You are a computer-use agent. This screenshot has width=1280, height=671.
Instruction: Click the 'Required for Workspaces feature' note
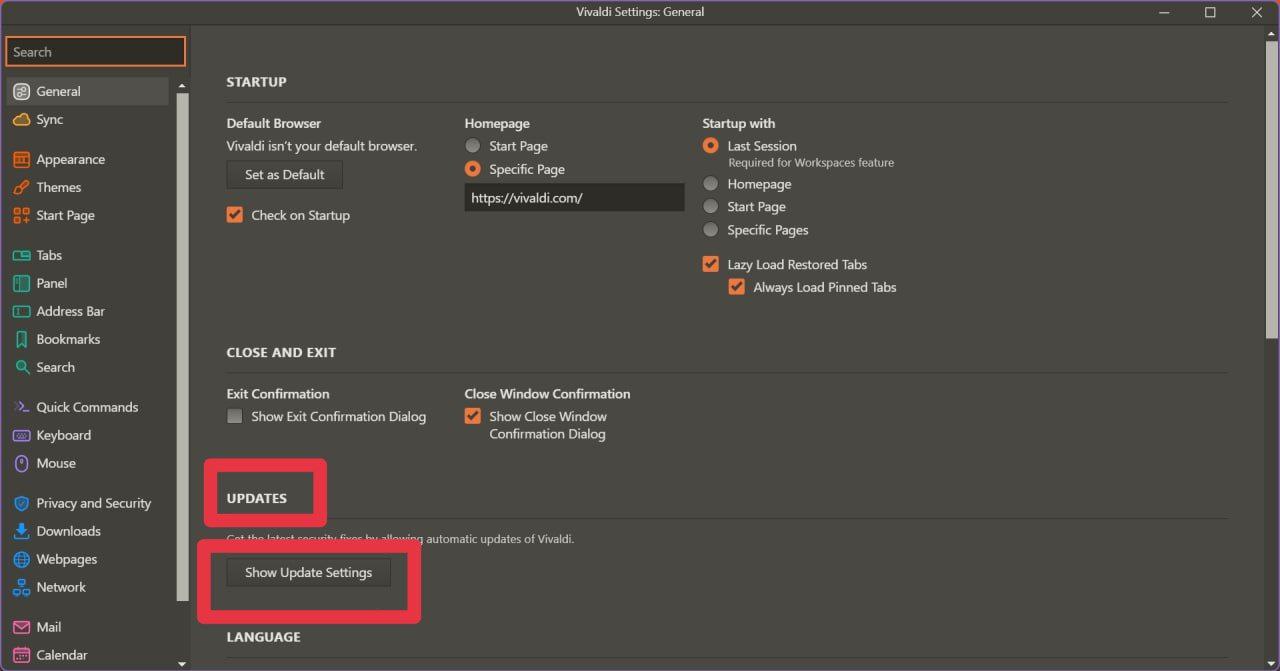[811, 162]
